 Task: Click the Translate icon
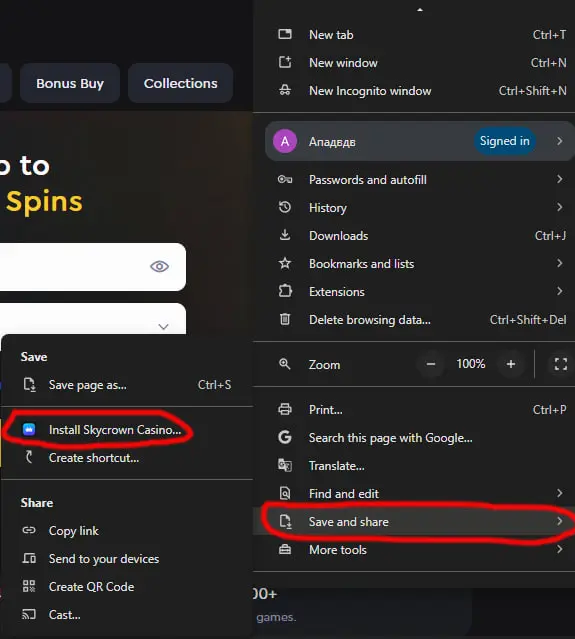(285, 465)
